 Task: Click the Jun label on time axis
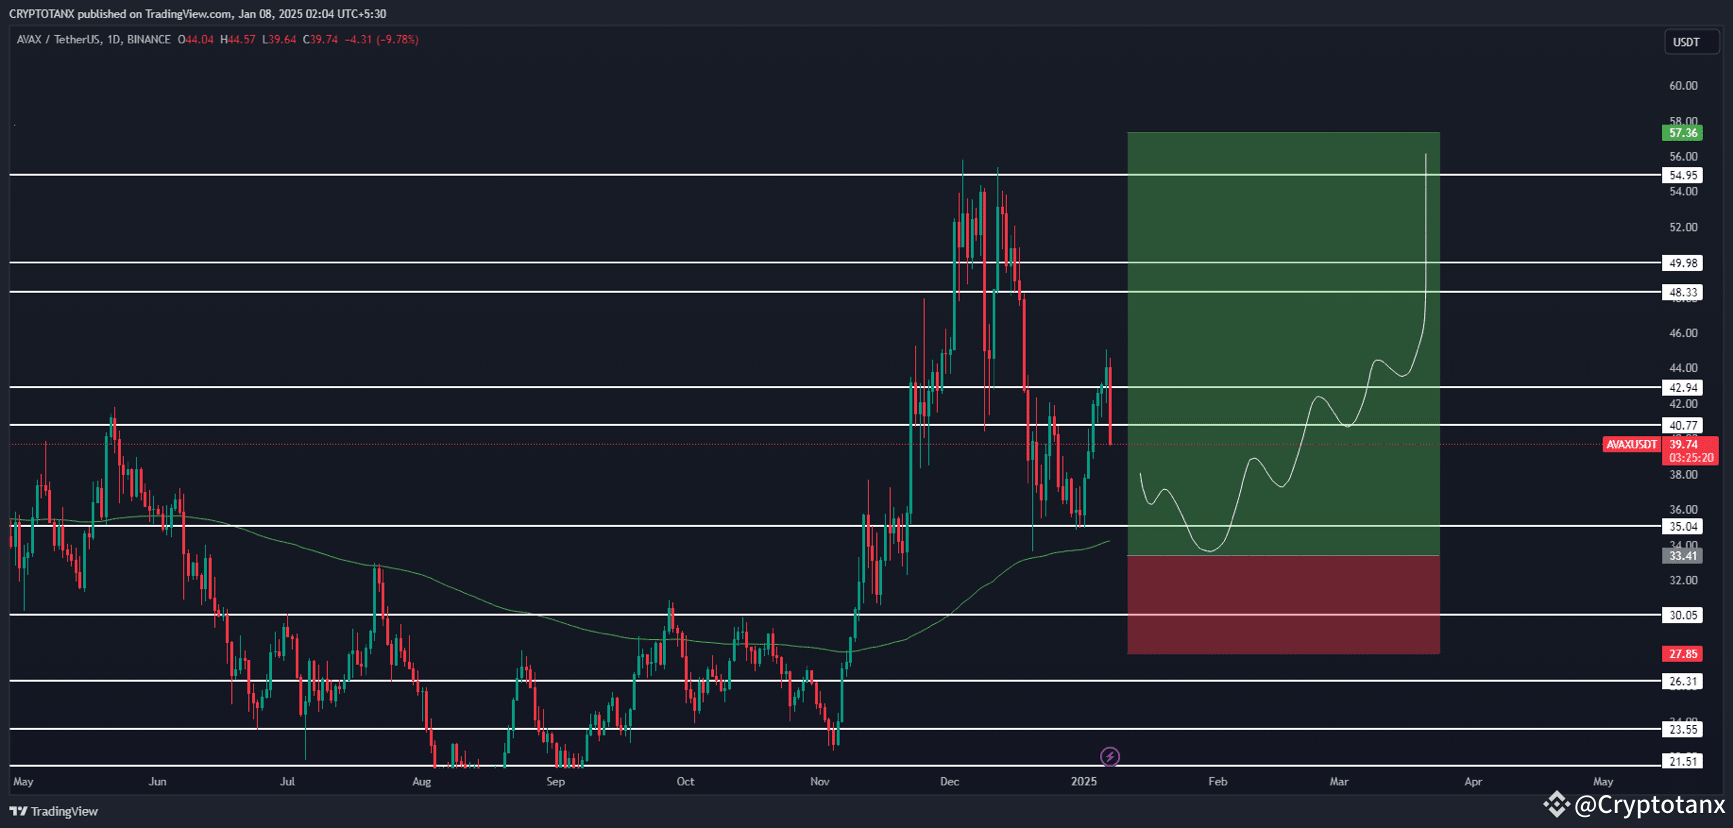click(157, 781)
